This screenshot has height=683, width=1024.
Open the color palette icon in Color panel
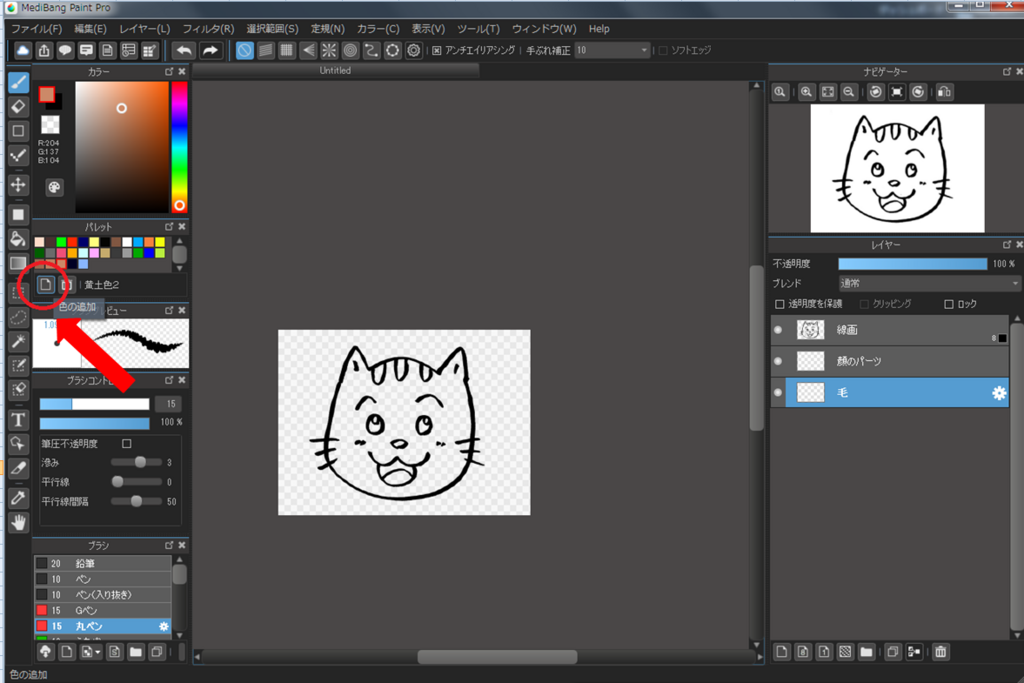54,188
